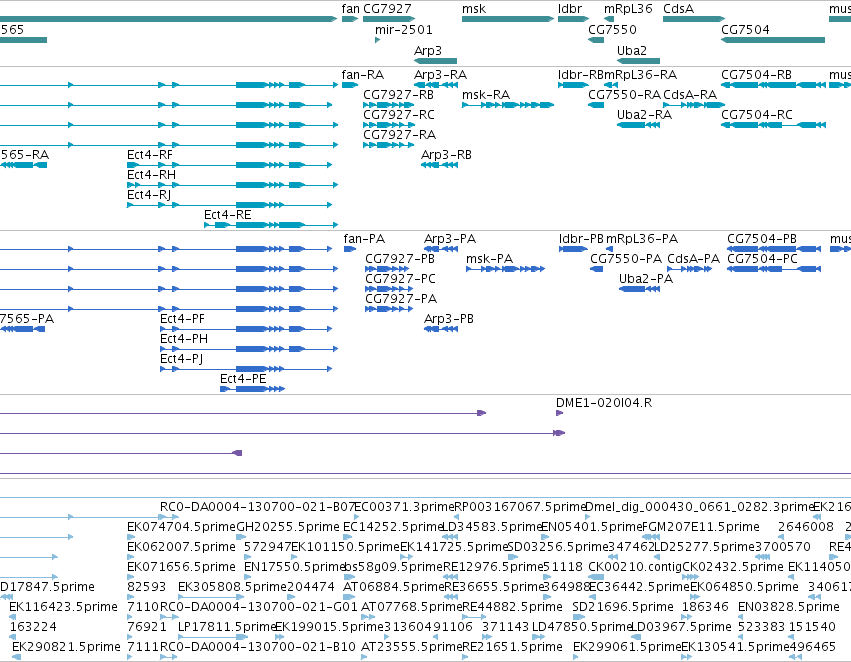Select the DME1-020I04.R feature label
This screenshot has height=662, width=851.
[604, 403]
